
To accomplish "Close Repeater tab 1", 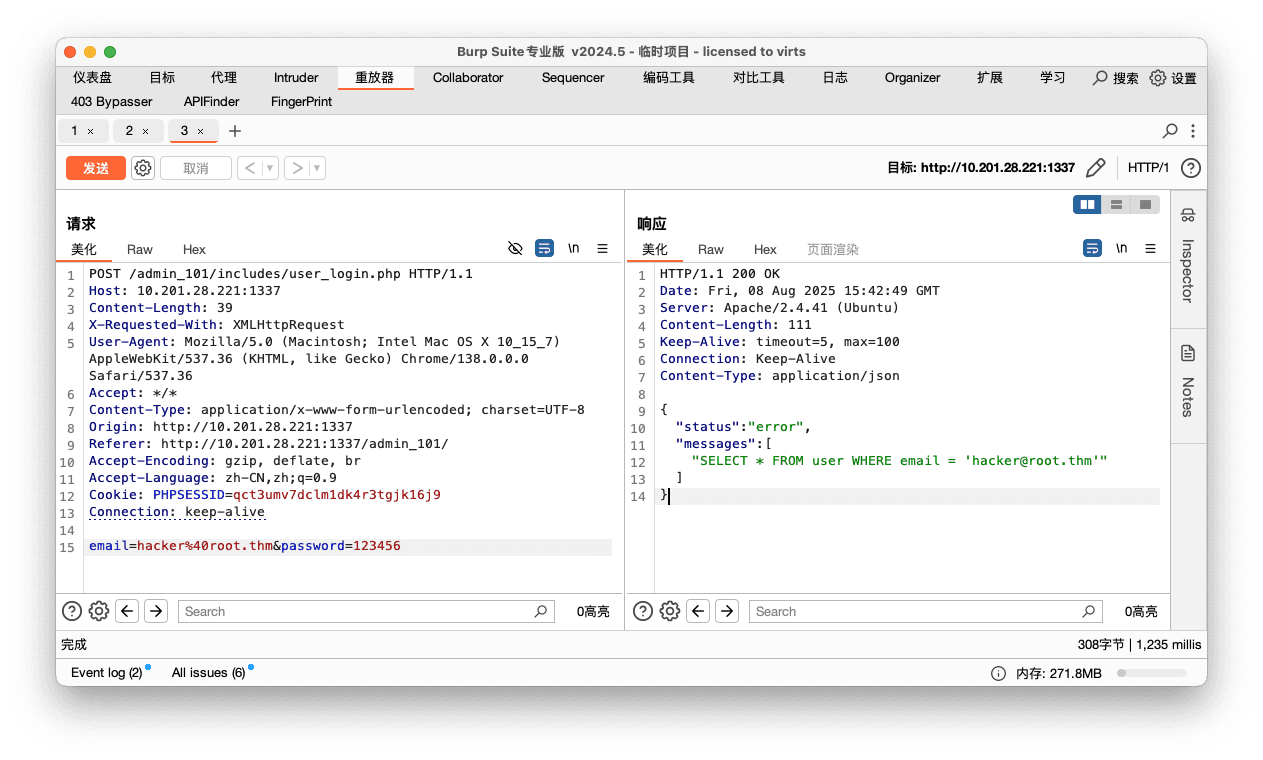I will tap(90, 131).
